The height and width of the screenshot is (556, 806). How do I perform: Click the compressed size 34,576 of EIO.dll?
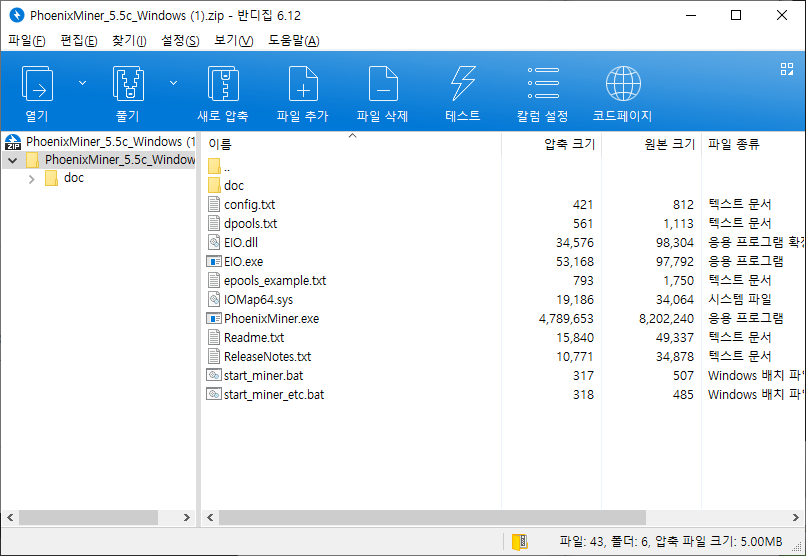pos(575,243)
